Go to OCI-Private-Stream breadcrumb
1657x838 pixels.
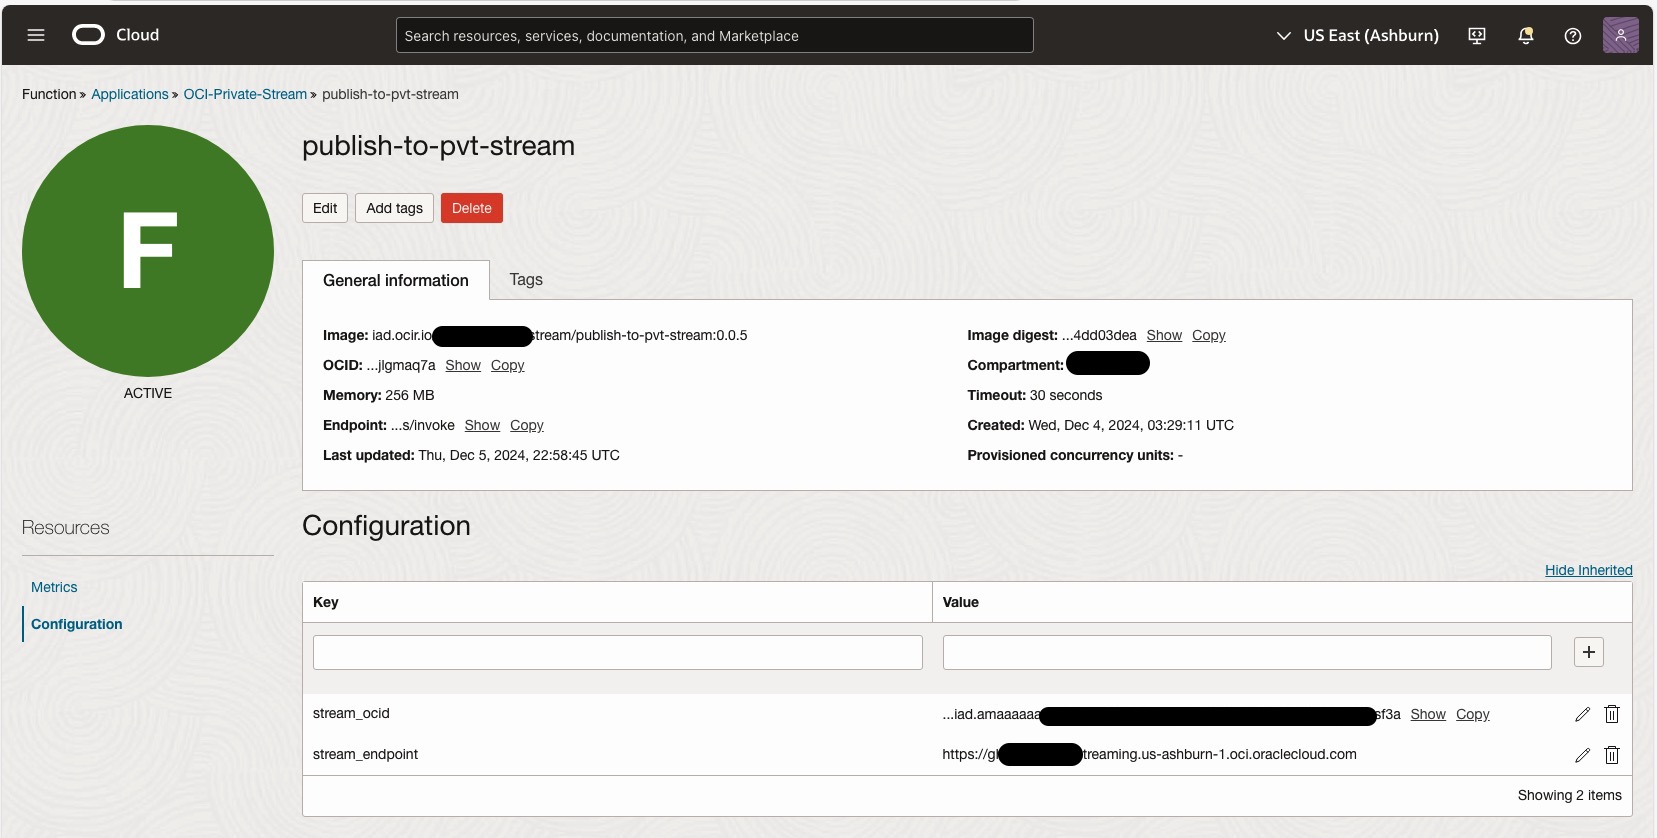tap(245, 94)
